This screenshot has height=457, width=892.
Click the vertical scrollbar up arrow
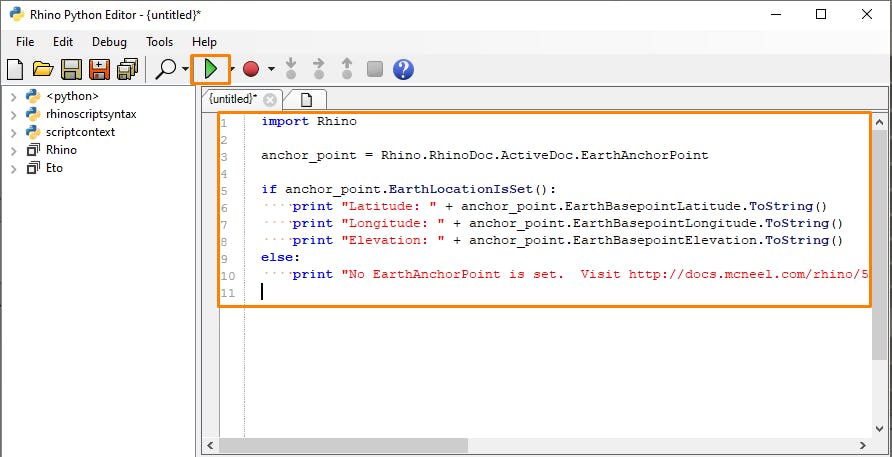pyautogui.click(x=879, y=122)
